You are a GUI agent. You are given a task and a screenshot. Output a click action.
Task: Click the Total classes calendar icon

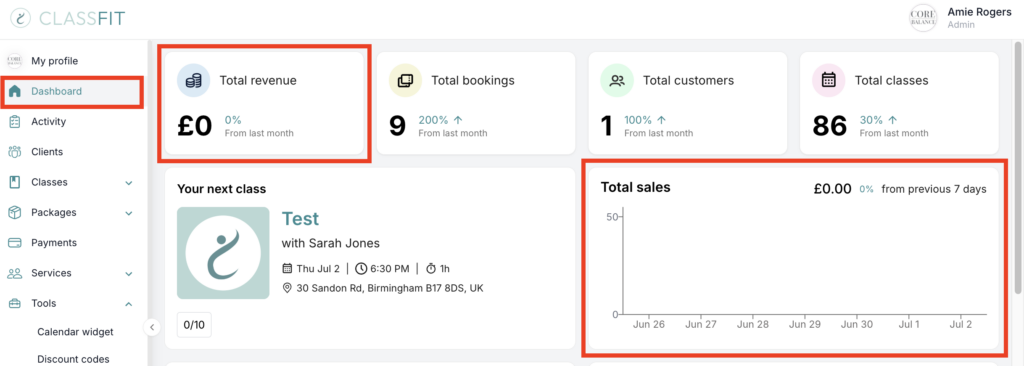[x=829, y=80]
